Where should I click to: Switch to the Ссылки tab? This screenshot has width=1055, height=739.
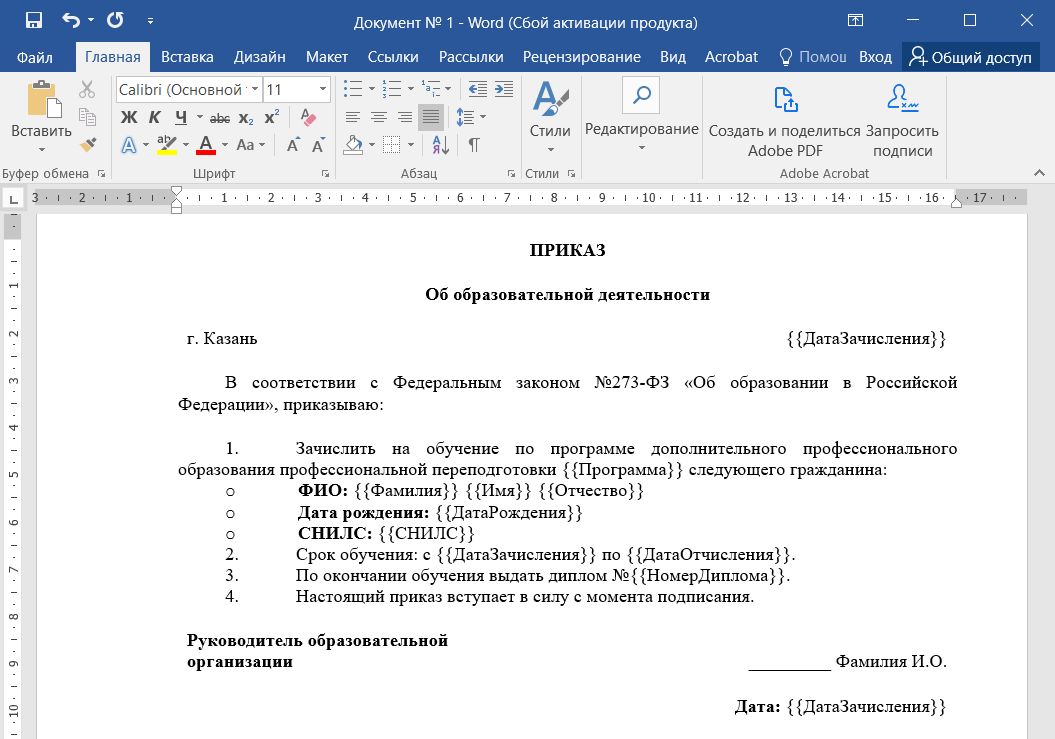[x=393, y=57]
